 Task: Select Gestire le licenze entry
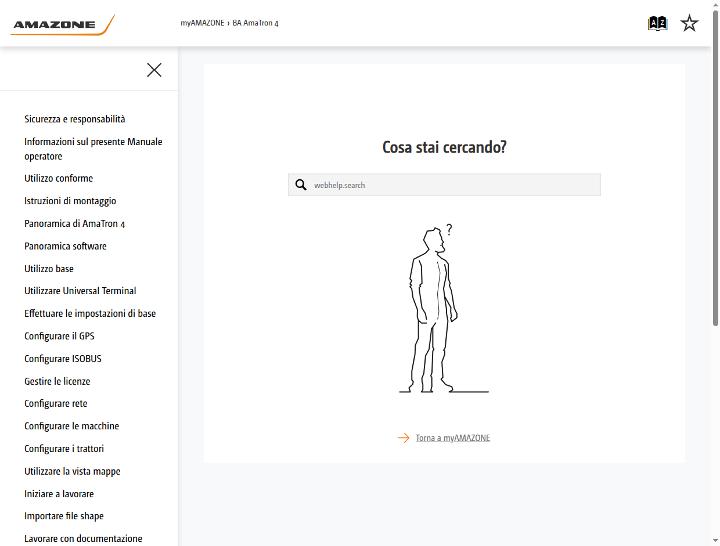[57, 381]
